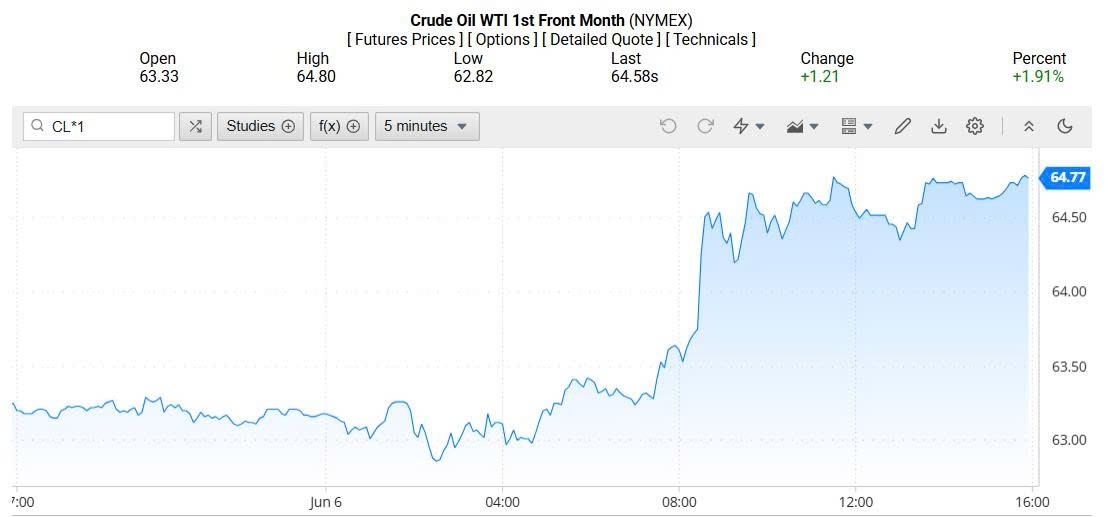Image resolution: width=1108 pixels, height=517 pixels.
Task: Open chart settings gear
Action: pyautogui.click(x=975, y=126)
